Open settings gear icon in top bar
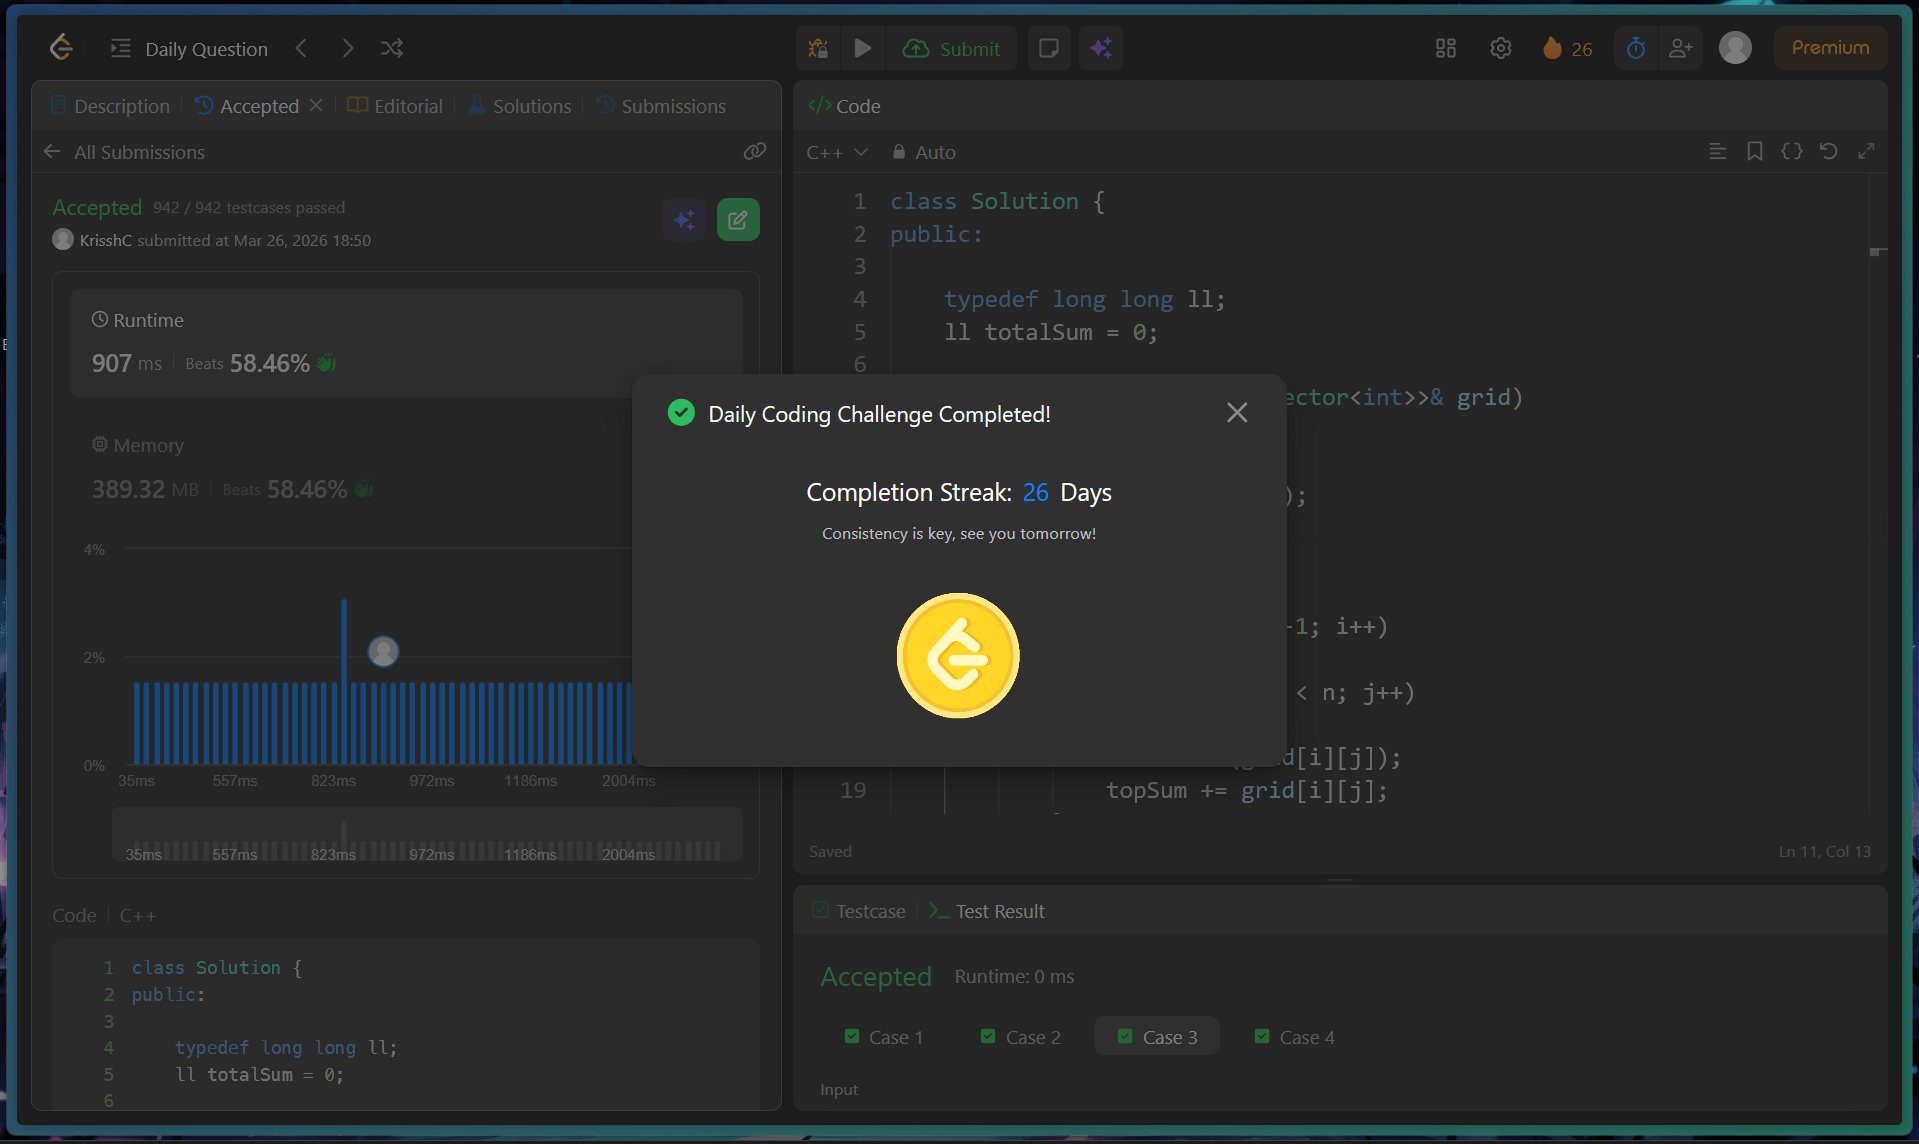The height and width of the screenshot is (1144, 1919). click(1500, 48)
